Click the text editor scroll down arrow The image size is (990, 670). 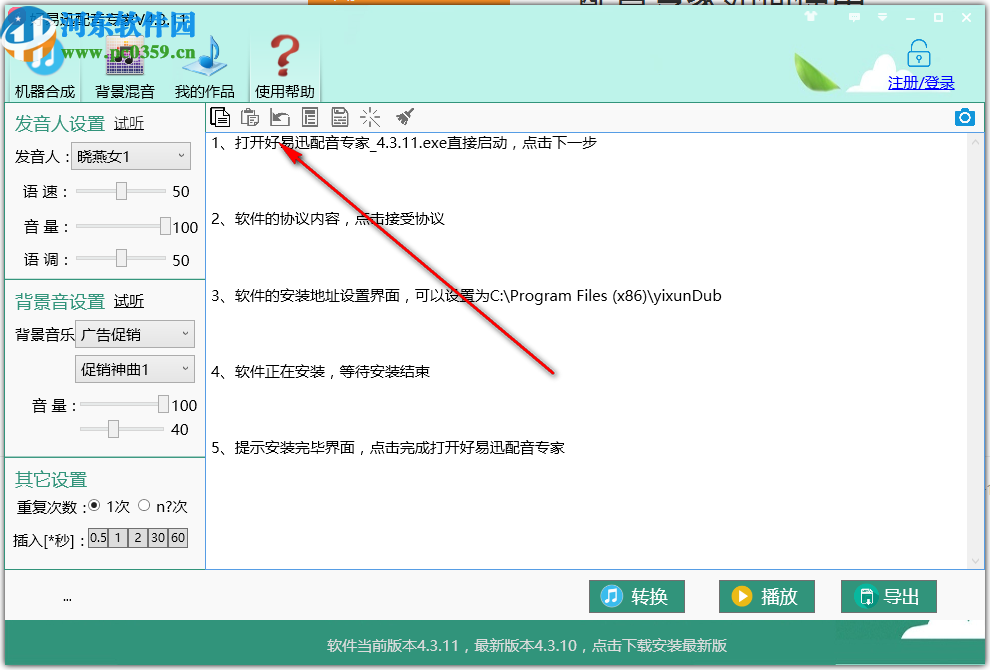pos(975,561)
